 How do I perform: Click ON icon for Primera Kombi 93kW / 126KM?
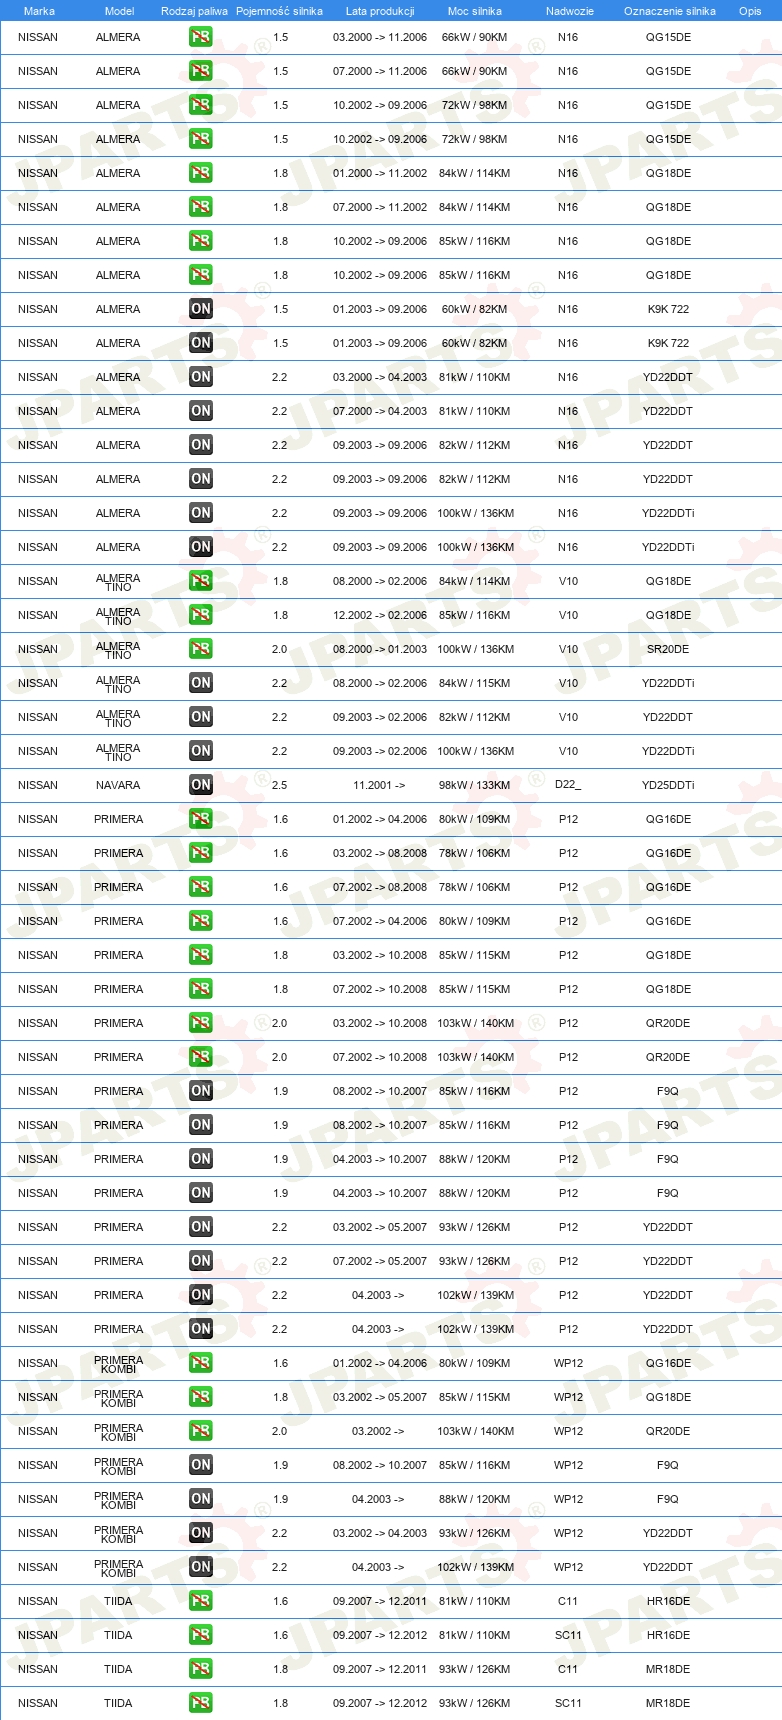[x=201, y=1533]
